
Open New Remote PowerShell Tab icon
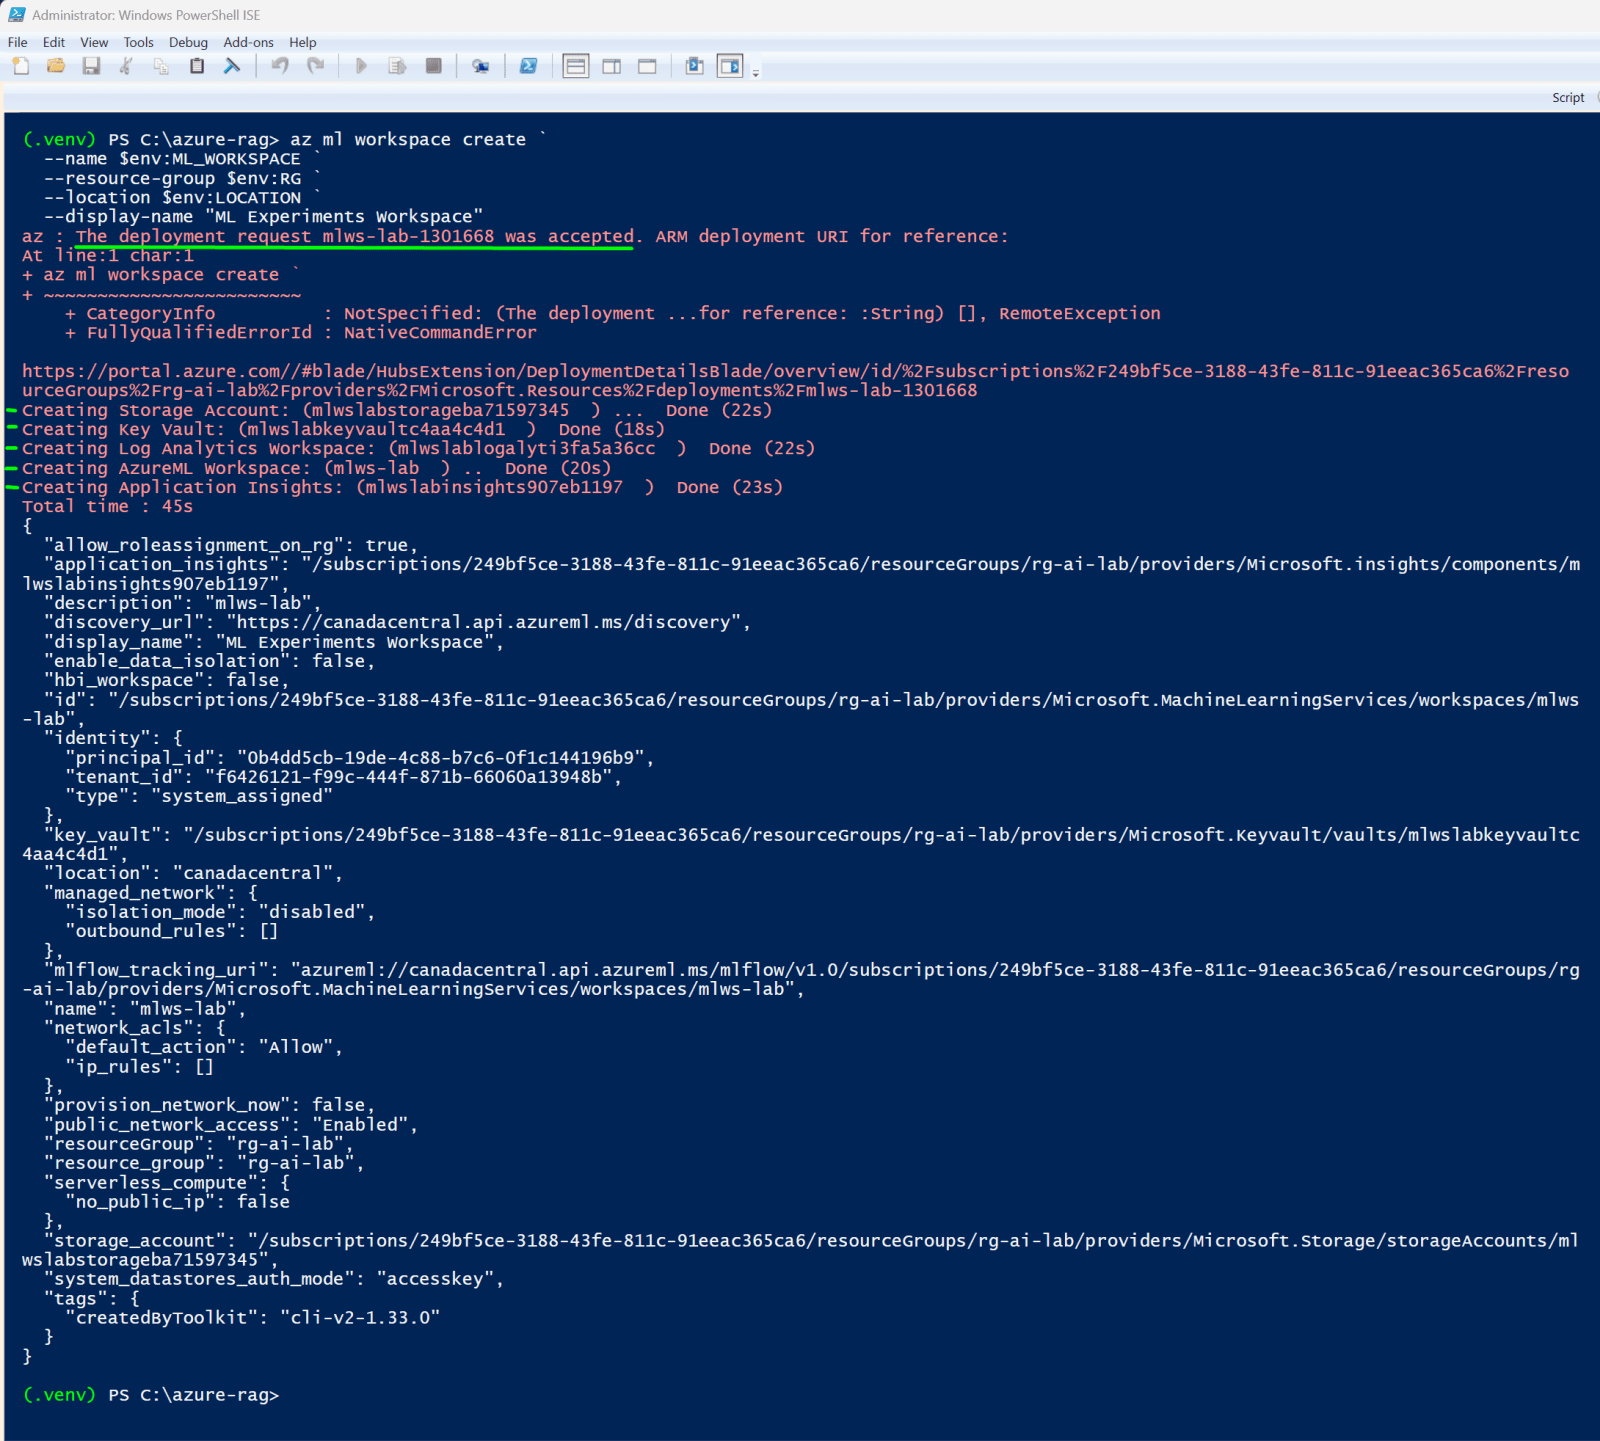coord(481,66)
